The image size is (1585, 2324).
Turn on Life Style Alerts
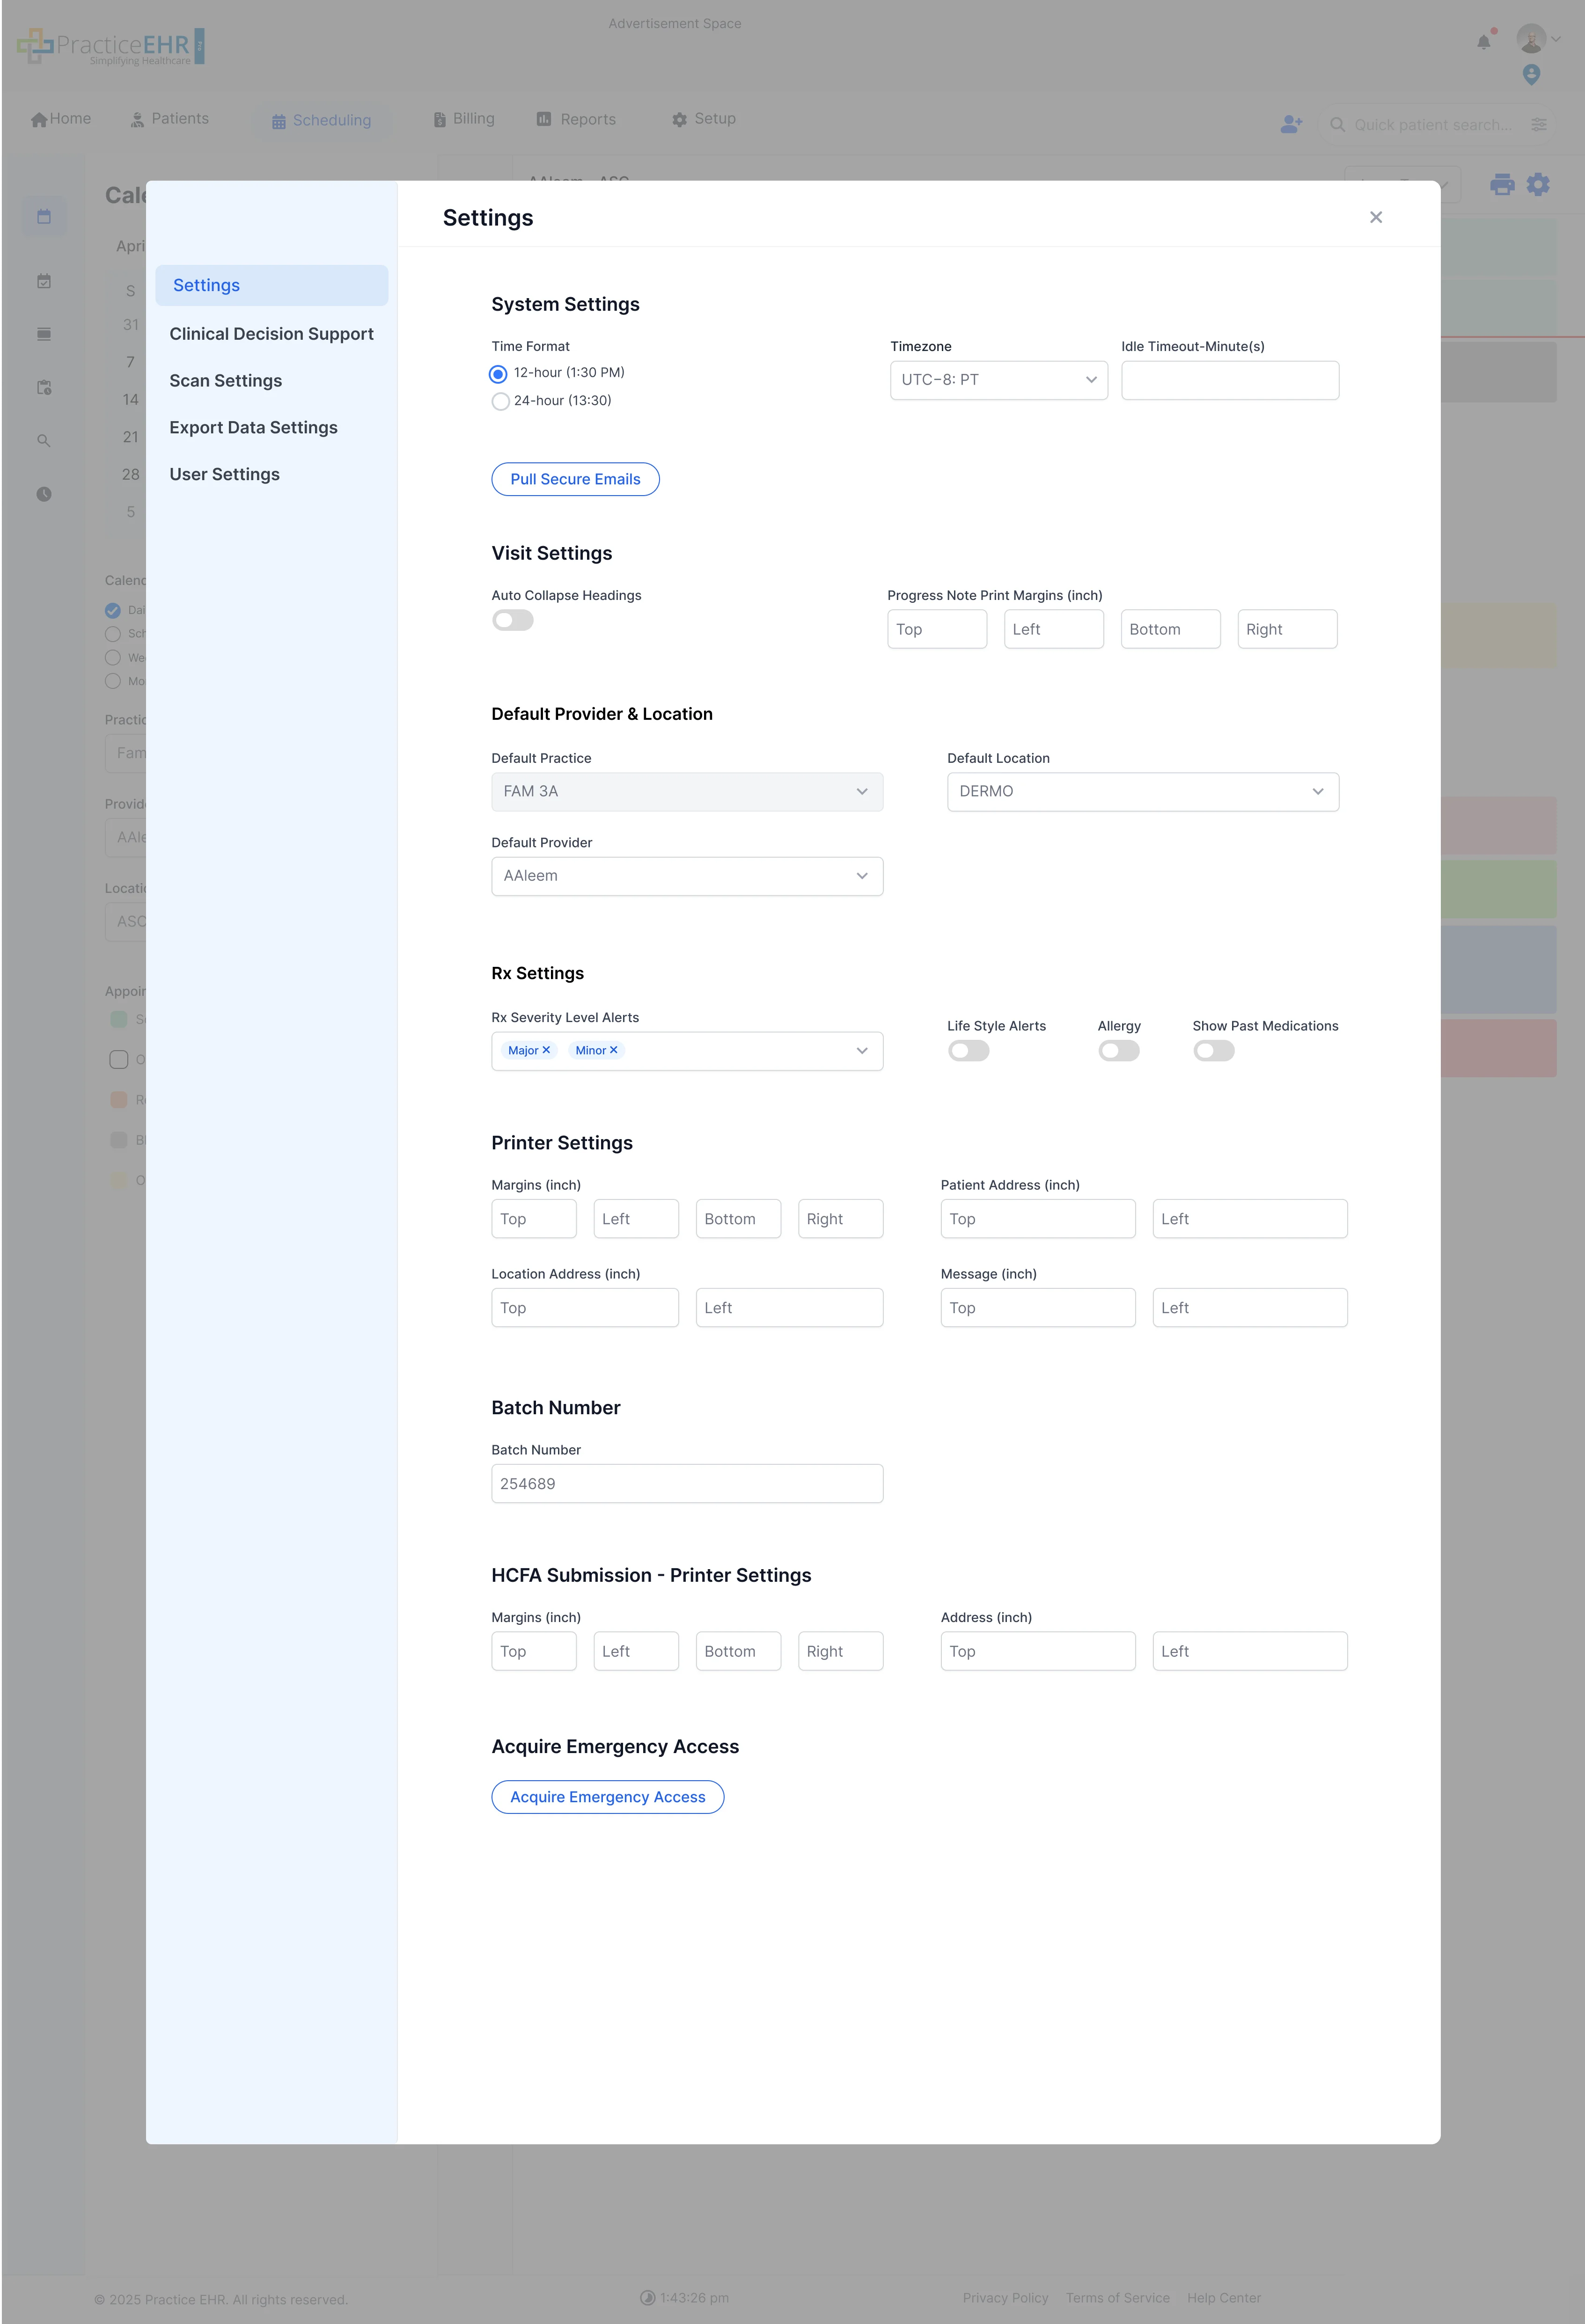point(968,1050)
